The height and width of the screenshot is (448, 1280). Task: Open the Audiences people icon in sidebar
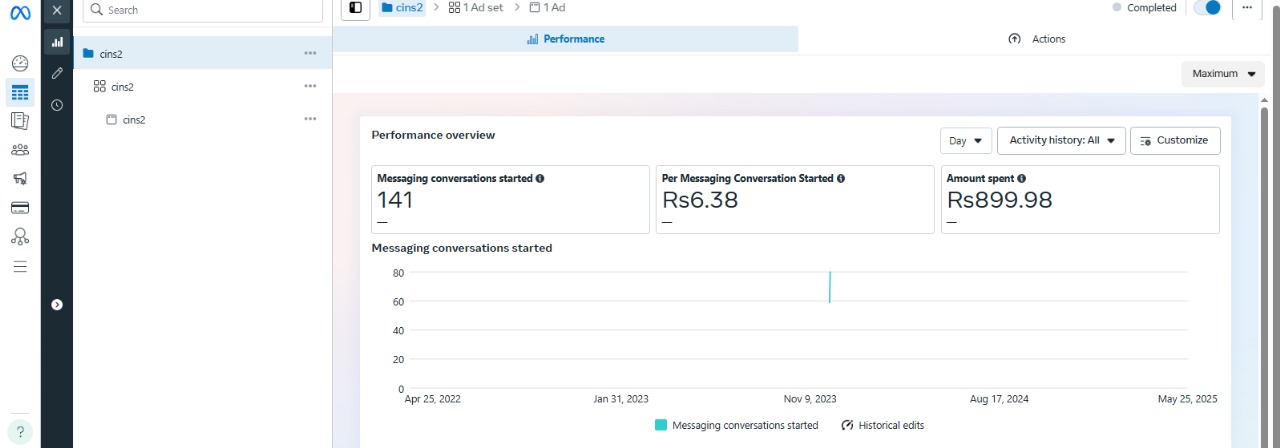20,150
